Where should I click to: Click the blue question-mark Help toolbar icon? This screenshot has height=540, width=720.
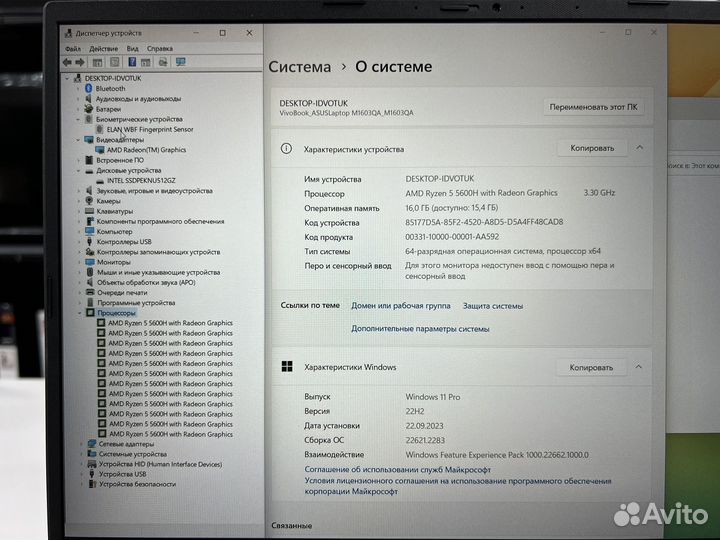[x=132, y=62]
